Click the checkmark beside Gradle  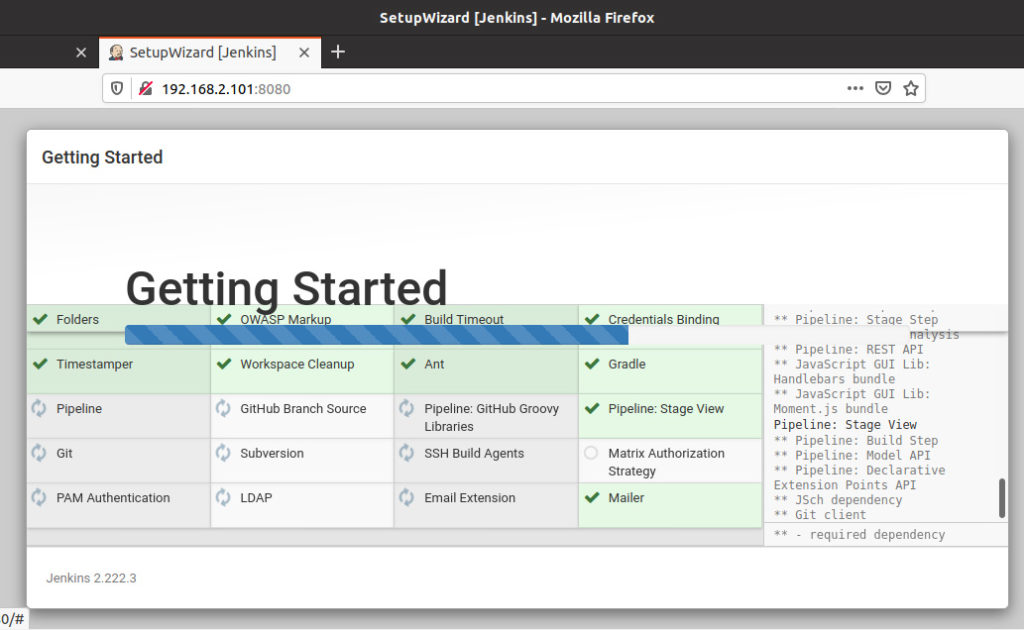coord(592,364)
